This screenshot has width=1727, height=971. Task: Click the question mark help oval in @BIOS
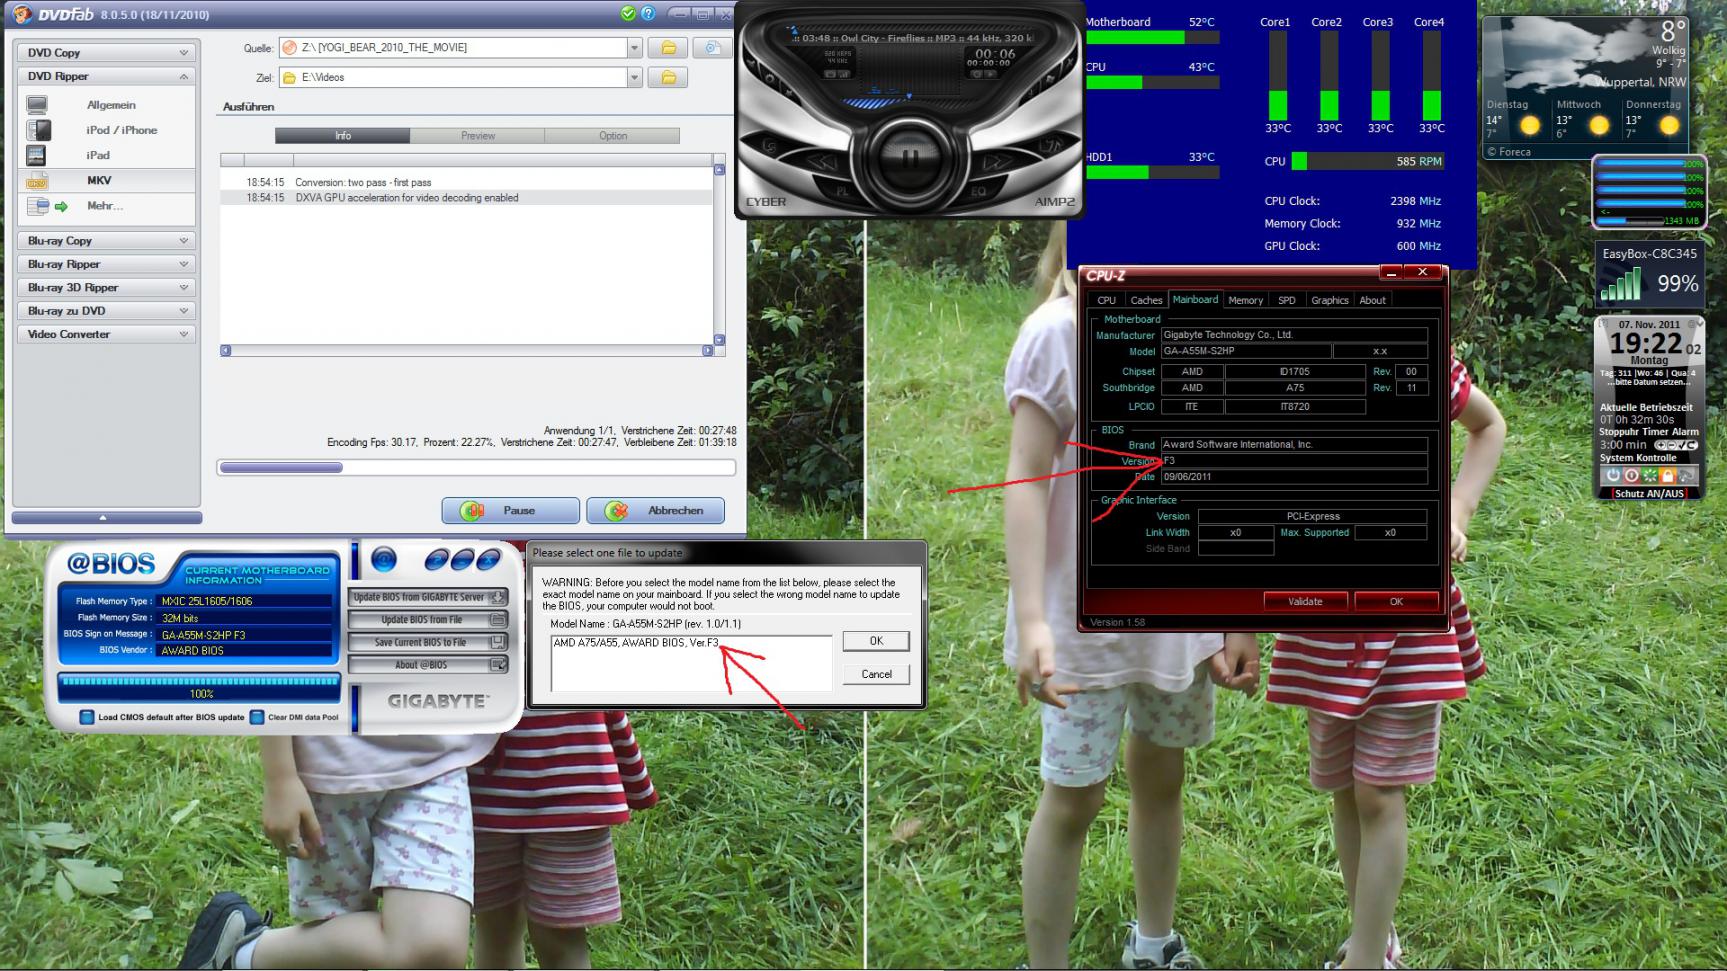(x=436, y=560)
